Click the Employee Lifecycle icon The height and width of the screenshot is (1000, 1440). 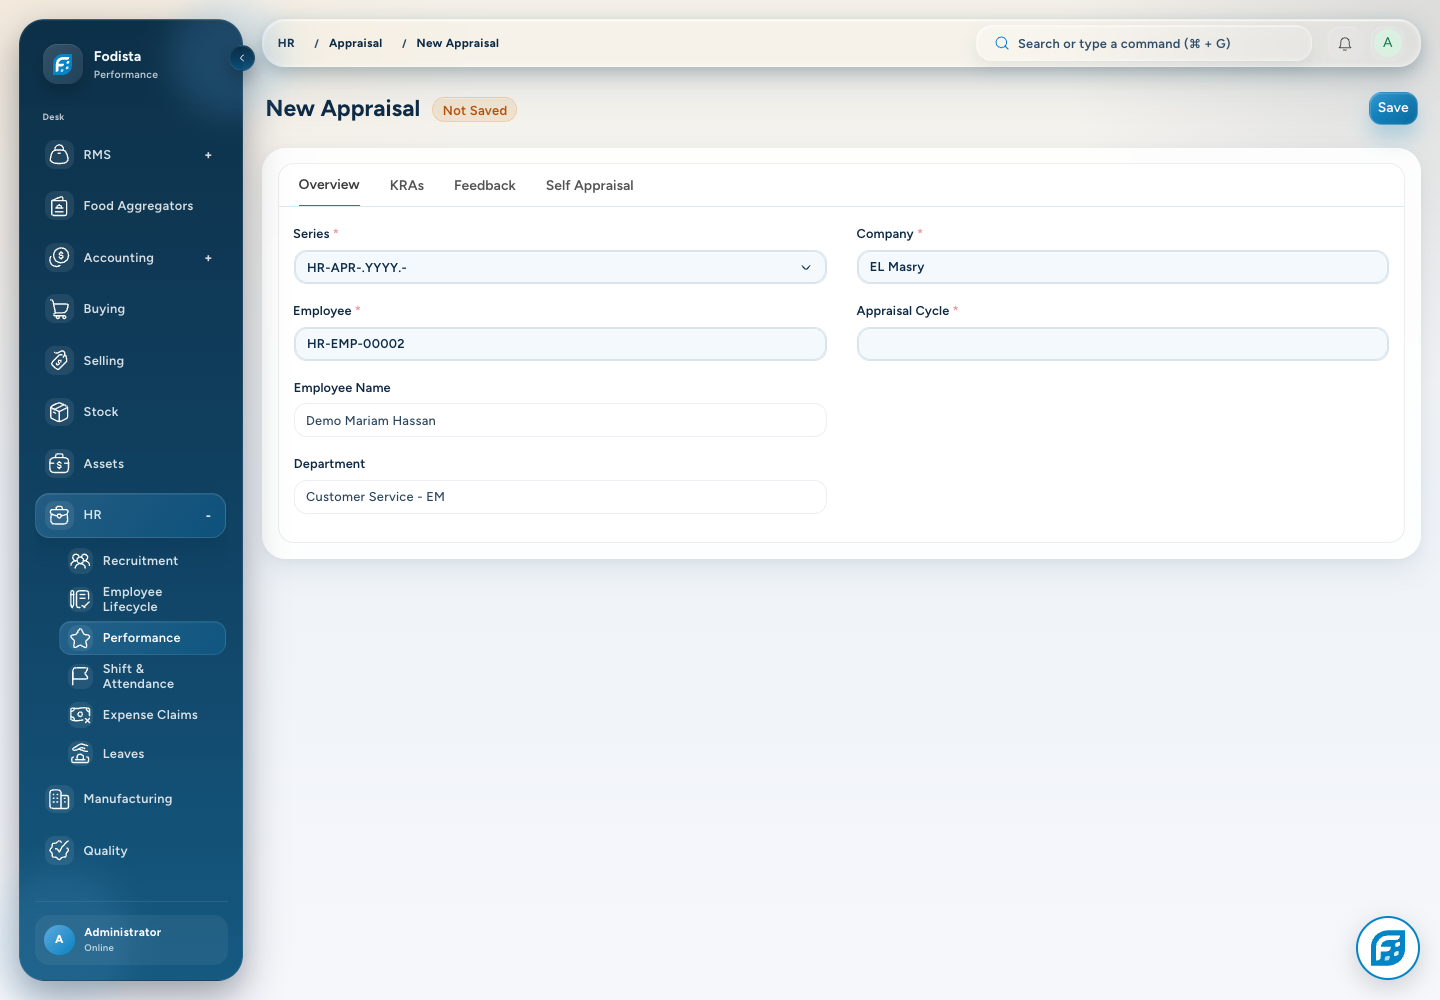click(x=80, y=599)
